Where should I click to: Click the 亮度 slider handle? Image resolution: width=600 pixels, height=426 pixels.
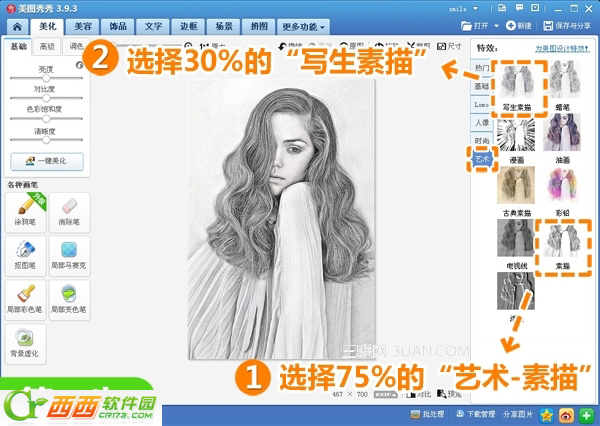coord(46,78)
